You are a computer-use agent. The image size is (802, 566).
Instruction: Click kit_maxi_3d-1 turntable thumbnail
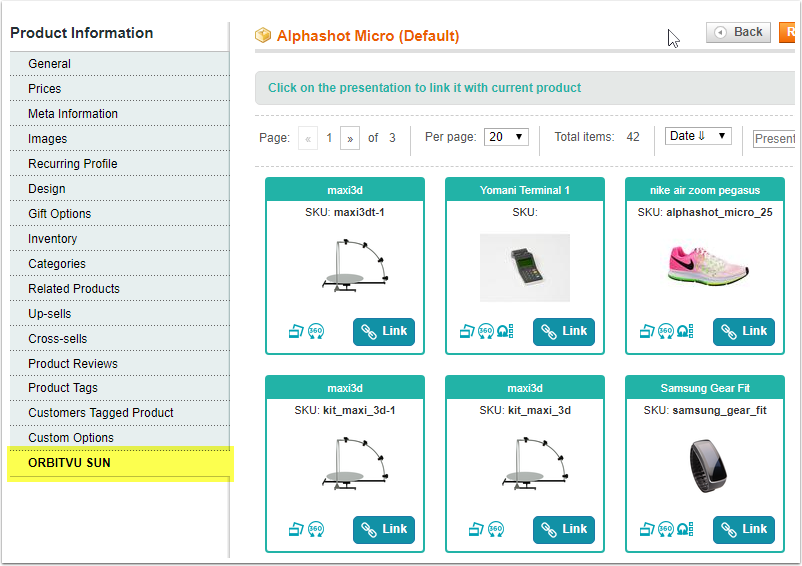[355, 464]
